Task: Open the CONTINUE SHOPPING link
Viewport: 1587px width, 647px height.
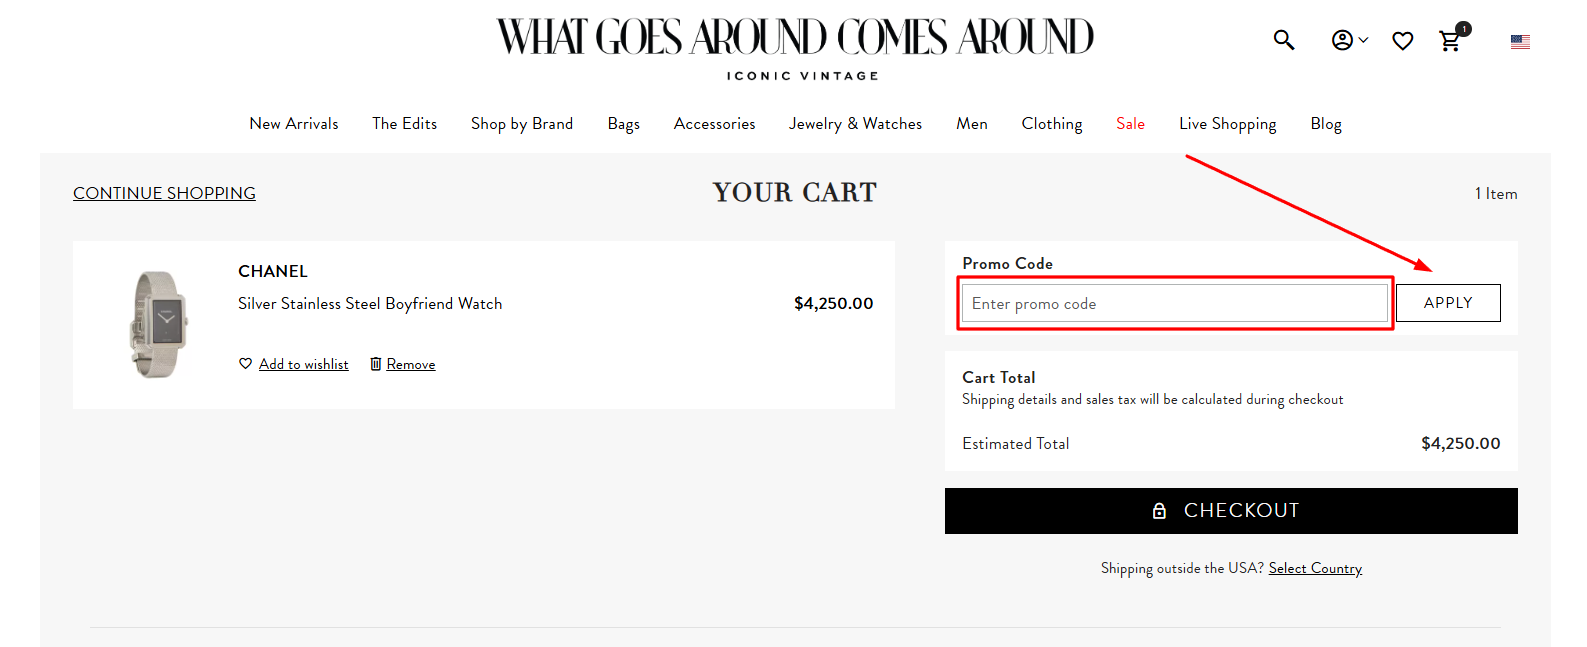Action: [x=164, y=193]
